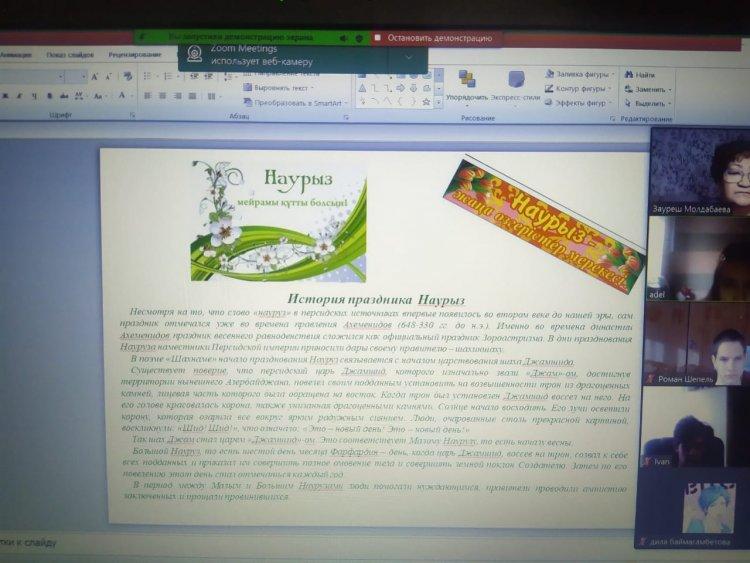The height and width of the screenshot is (563, 750).
Task: Open the Показ слайдов ribbon tab
Action: coord(70,54)
